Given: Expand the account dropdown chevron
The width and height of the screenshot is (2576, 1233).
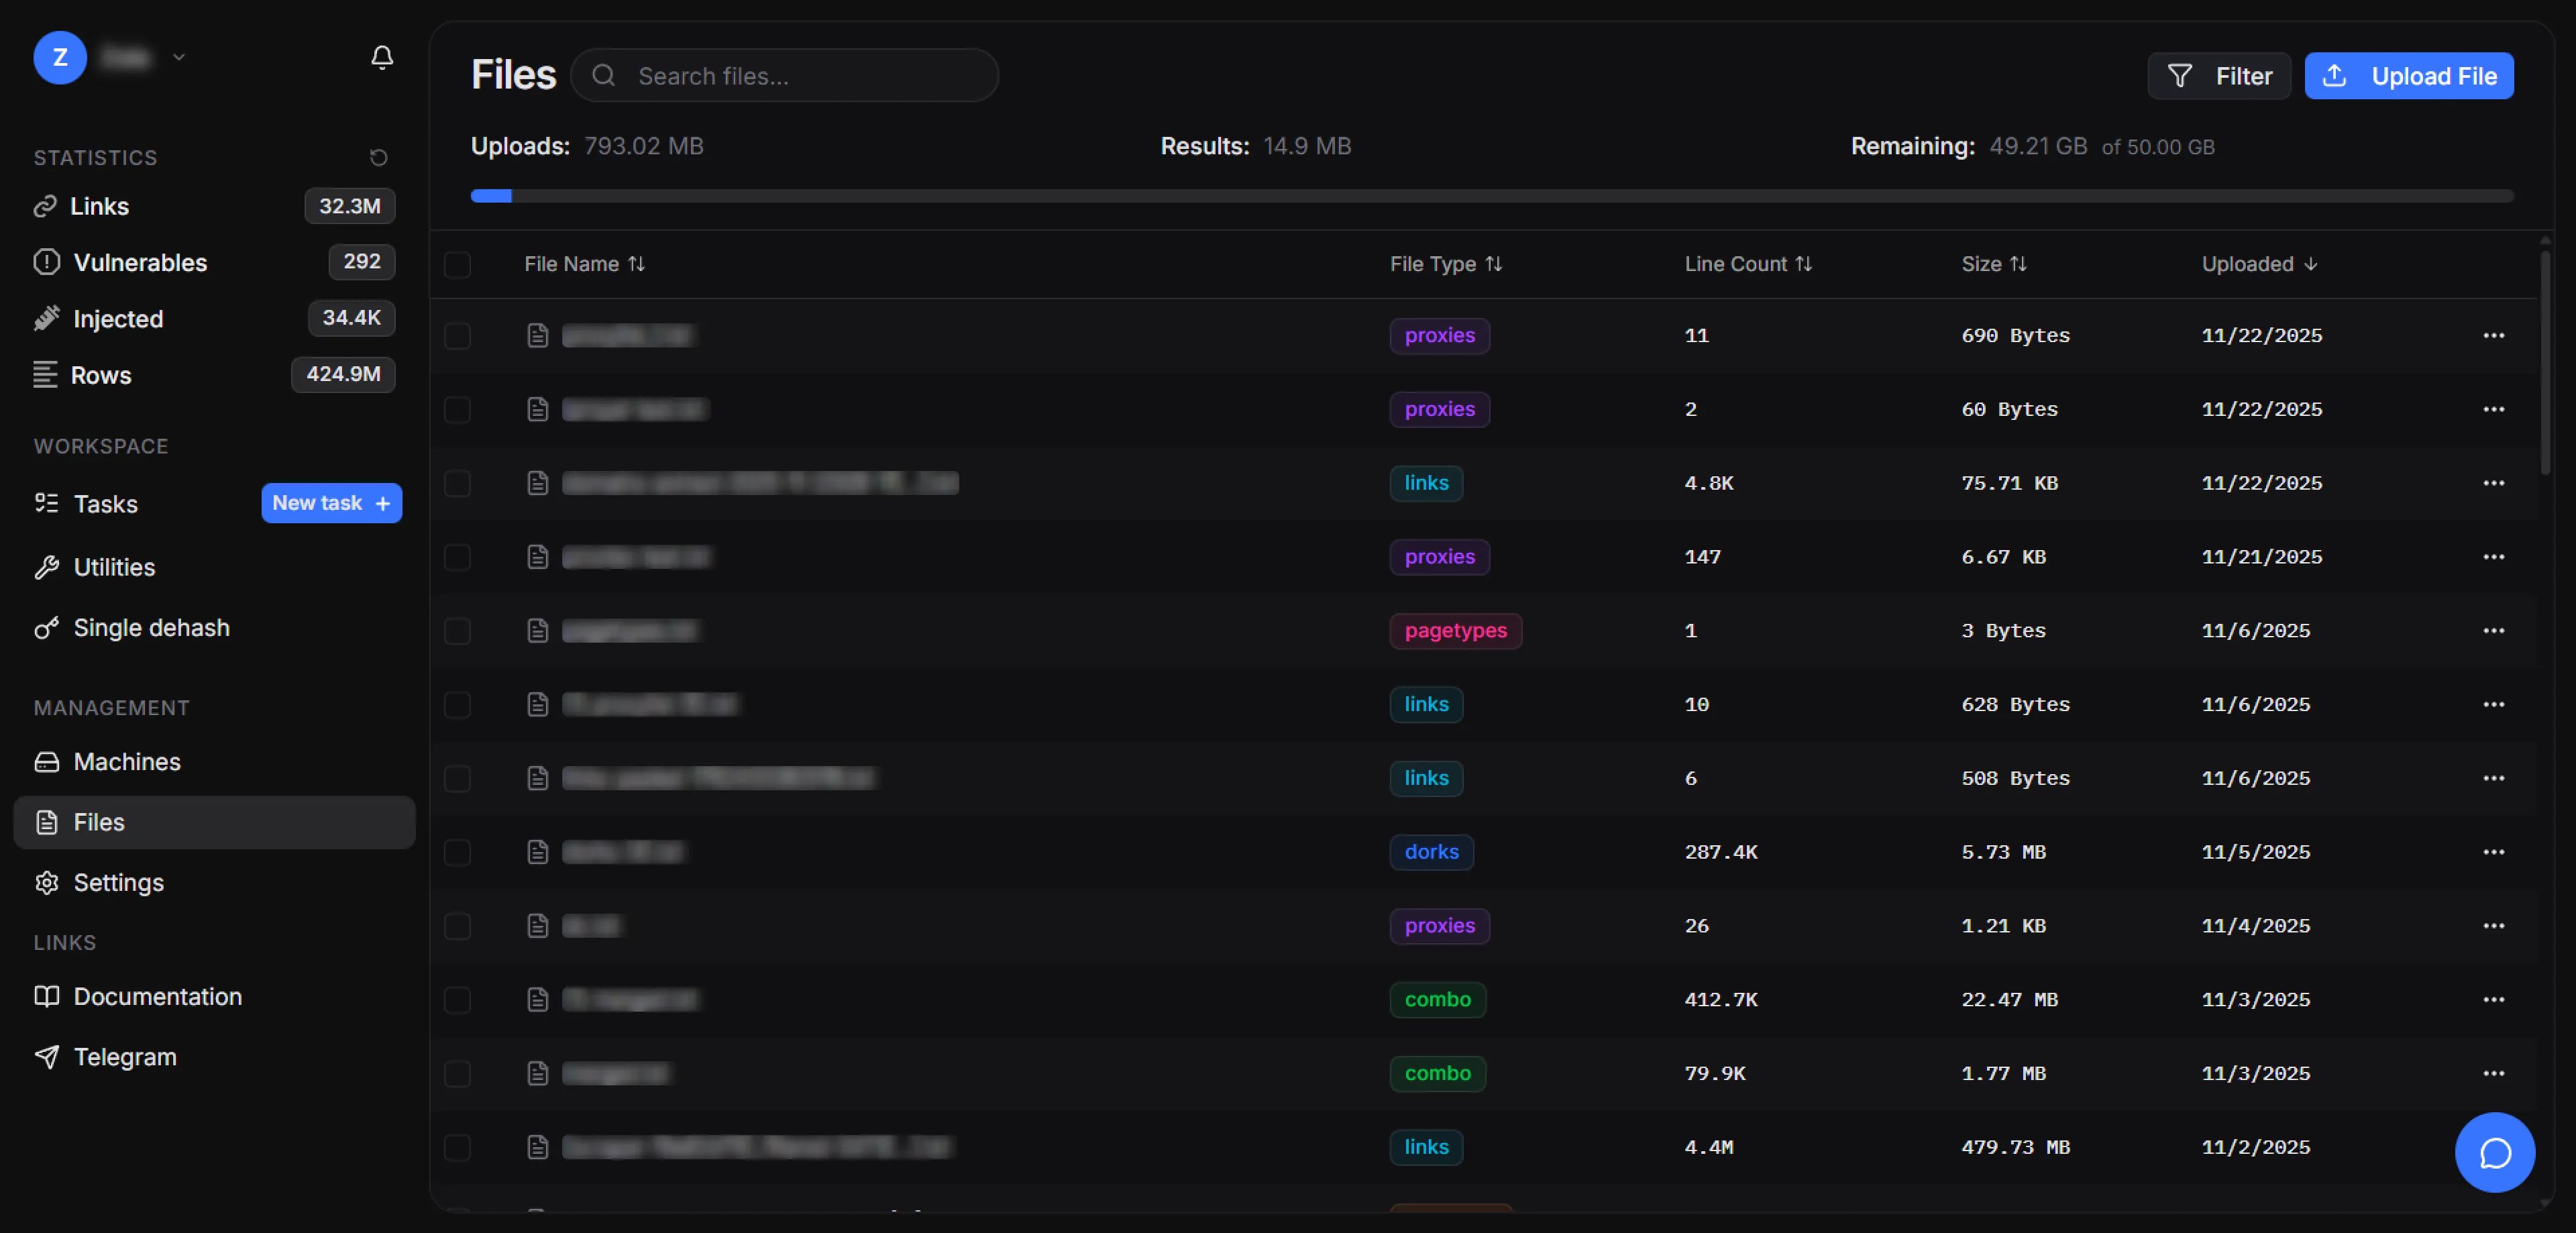Looking at the screenshot, I should tap(179, 57).
